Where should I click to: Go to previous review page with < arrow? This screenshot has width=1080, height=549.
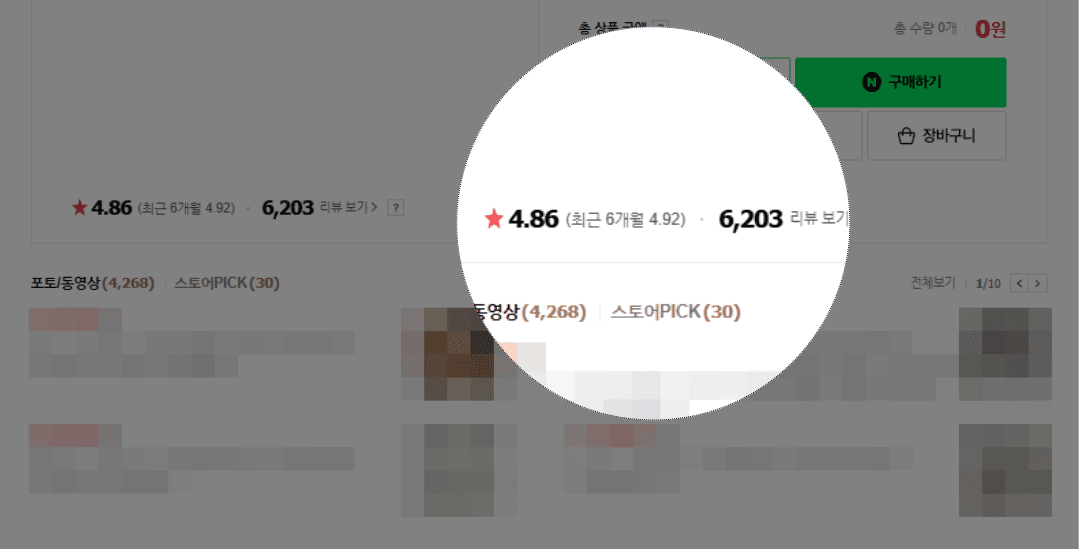1019,282
